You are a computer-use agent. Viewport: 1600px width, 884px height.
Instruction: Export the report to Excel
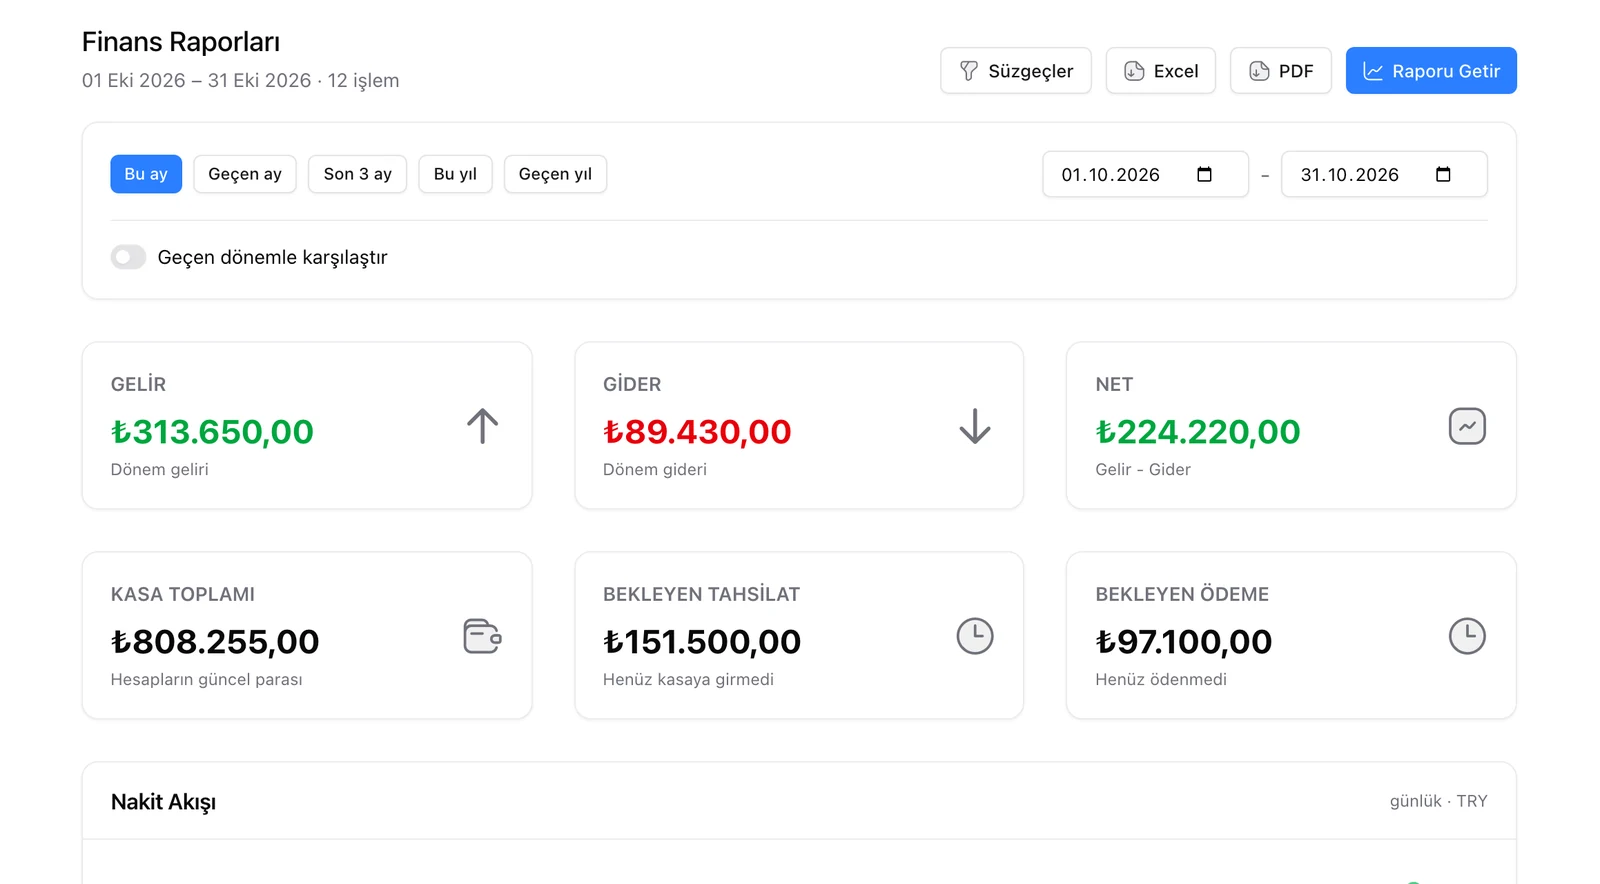click(x=1160, y=71)
